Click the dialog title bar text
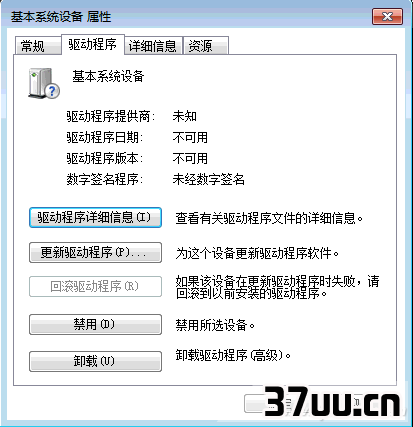 (61, 17)
